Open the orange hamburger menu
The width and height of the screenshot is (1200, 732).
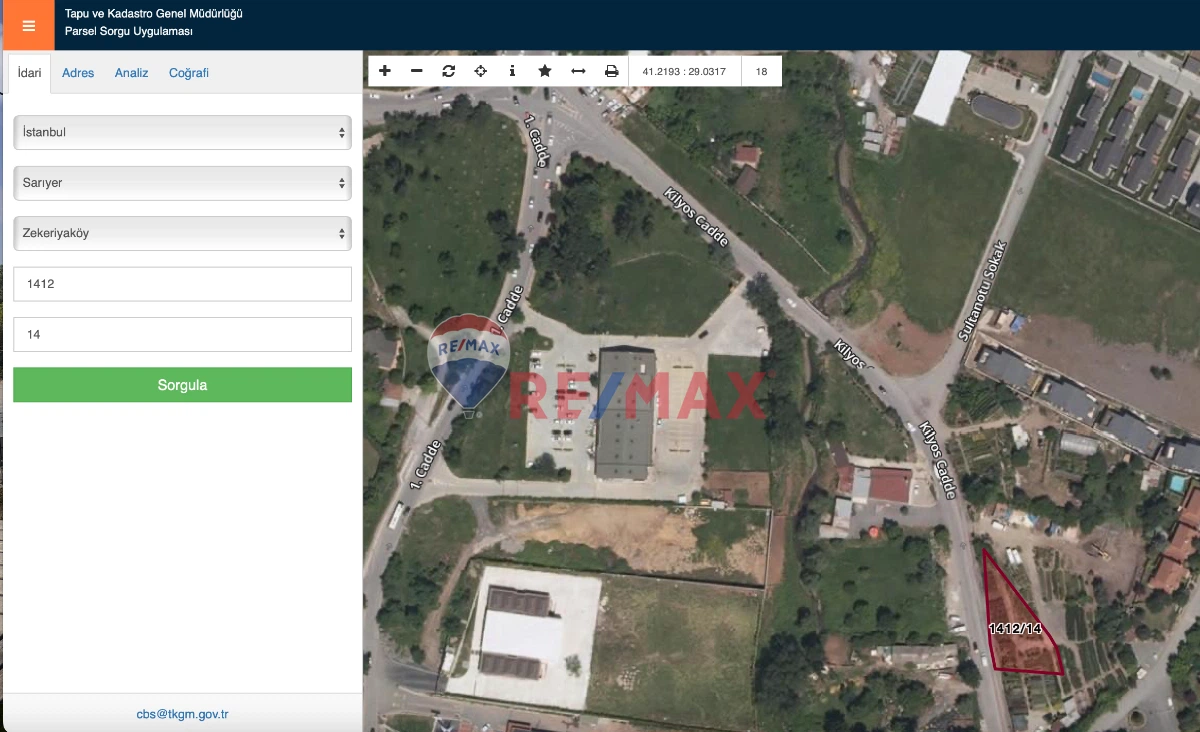(x=28, y=26)
